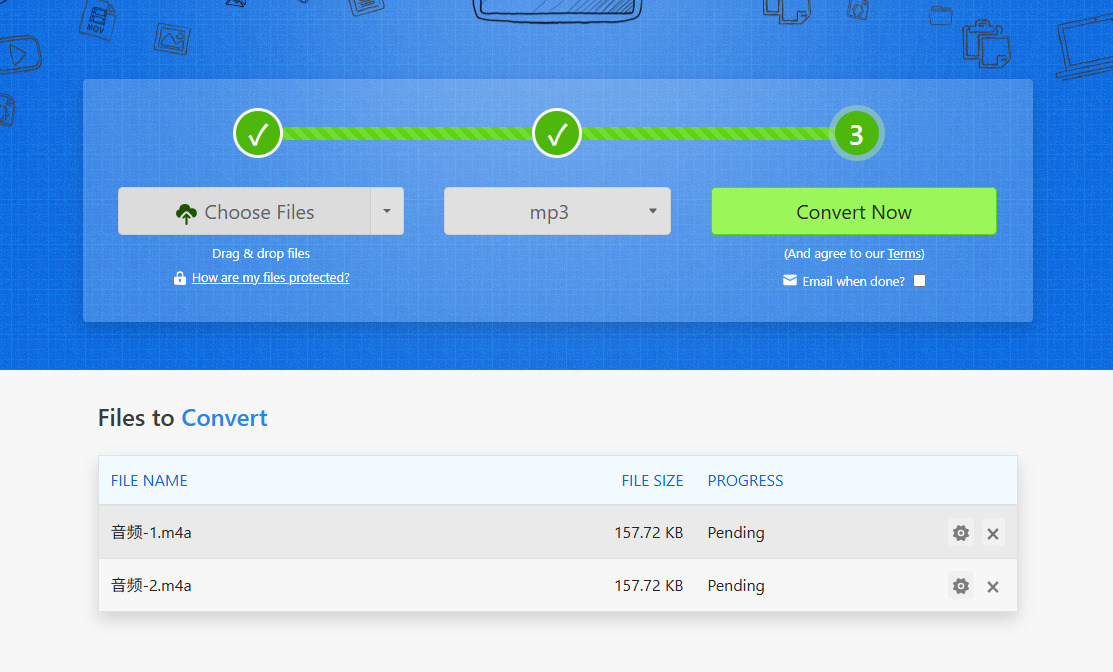This screenshot has width=1113, height=672.
Task: Select the 音频-1.m4a file name
Action: [x=151, y=533]
